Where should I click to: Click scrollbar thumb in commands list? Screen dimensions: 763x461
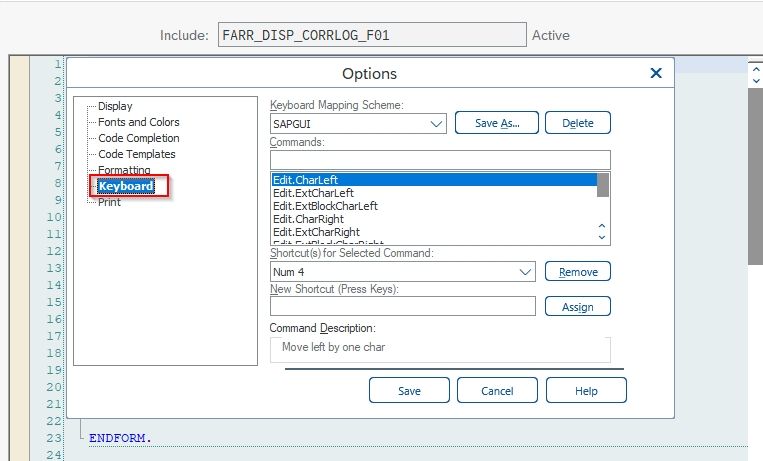click(x=603, y=185)
